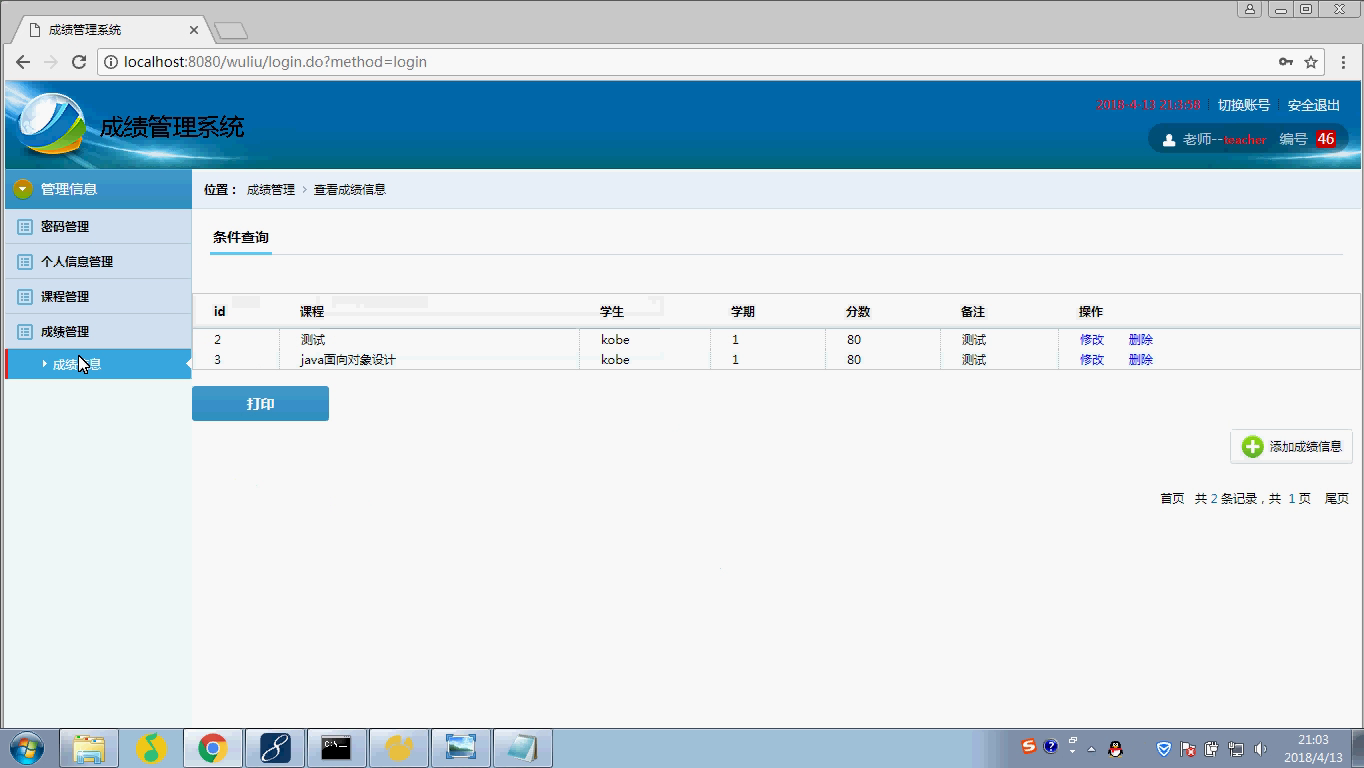Open File Explorer from taskbar
The height and width of the screenshot is (768, 1364).
pyautogui.click(x=89, y=748)
